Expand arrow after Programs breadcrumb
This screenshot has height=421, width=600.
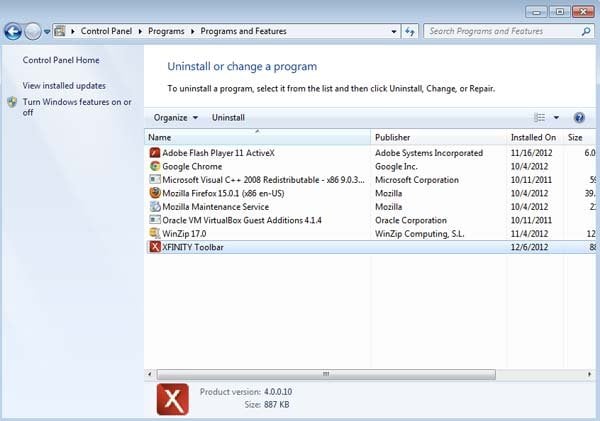click(x=192, y=31)
